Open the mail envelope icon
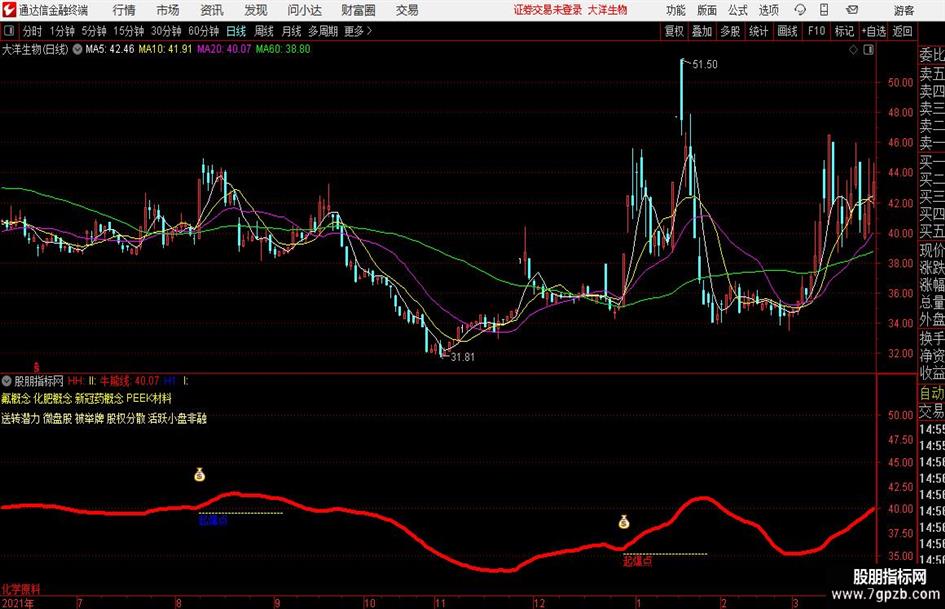945x609 pixels. coord(852,10)
